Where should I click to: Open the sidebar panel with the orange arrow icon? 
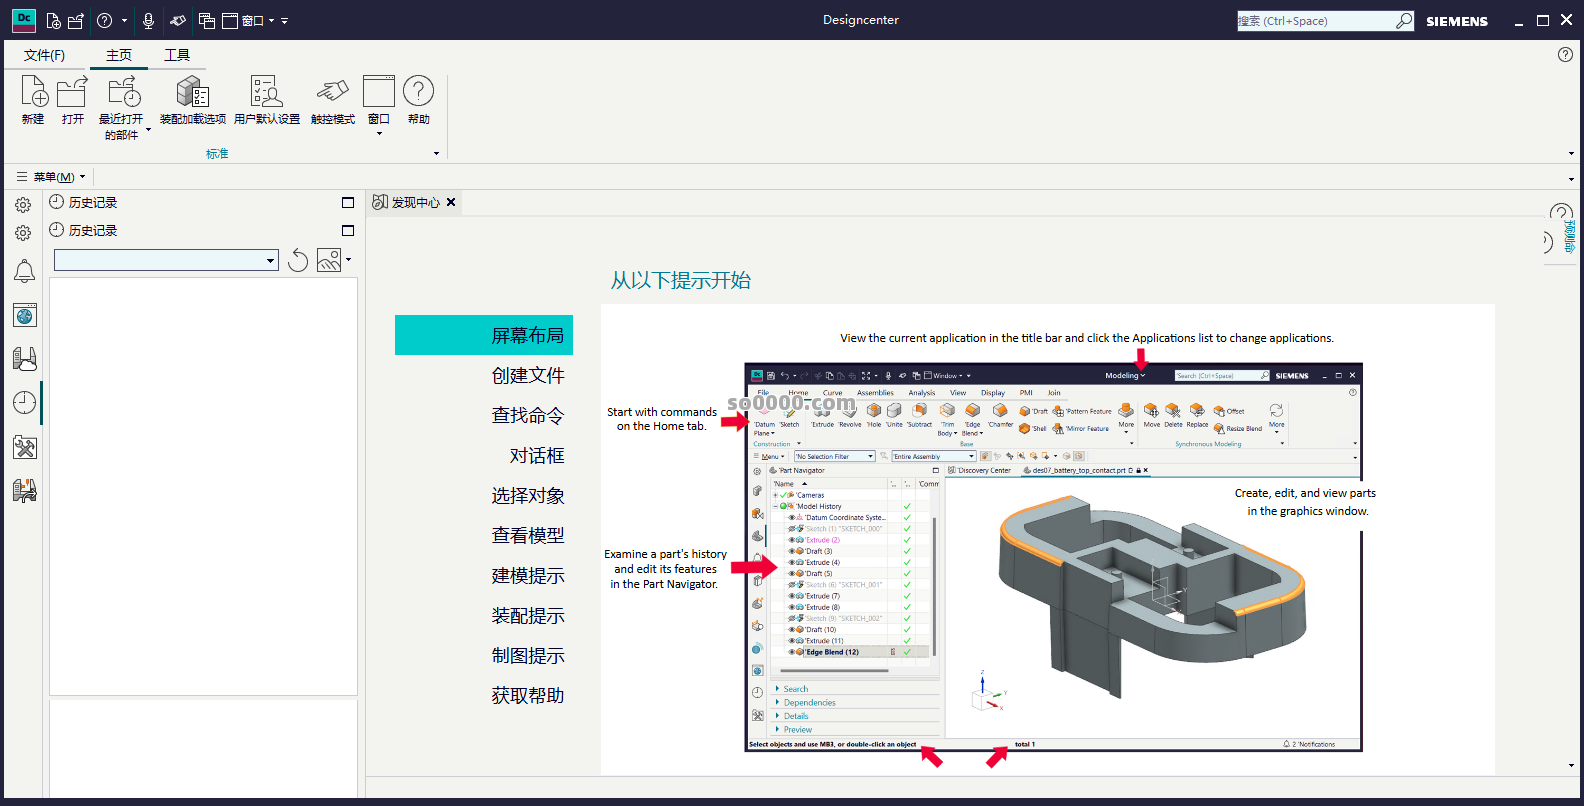(x=24, y=490)
